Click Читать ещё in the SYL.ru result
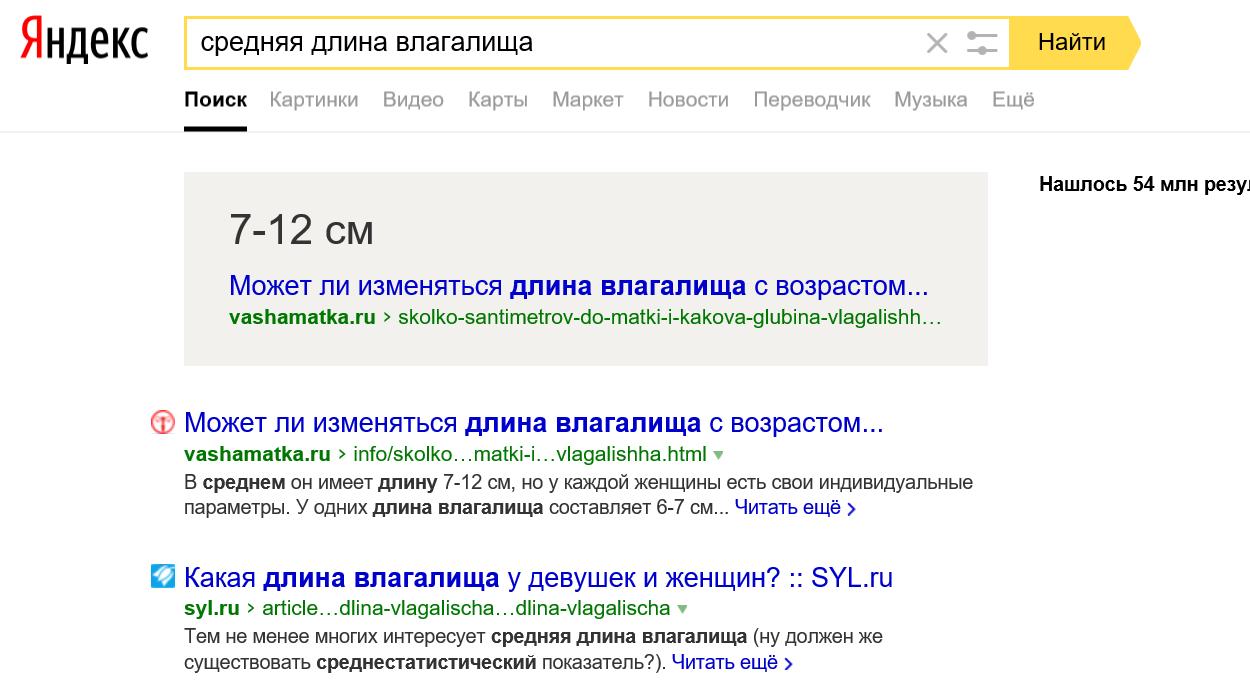 click(x=732, y=662)
